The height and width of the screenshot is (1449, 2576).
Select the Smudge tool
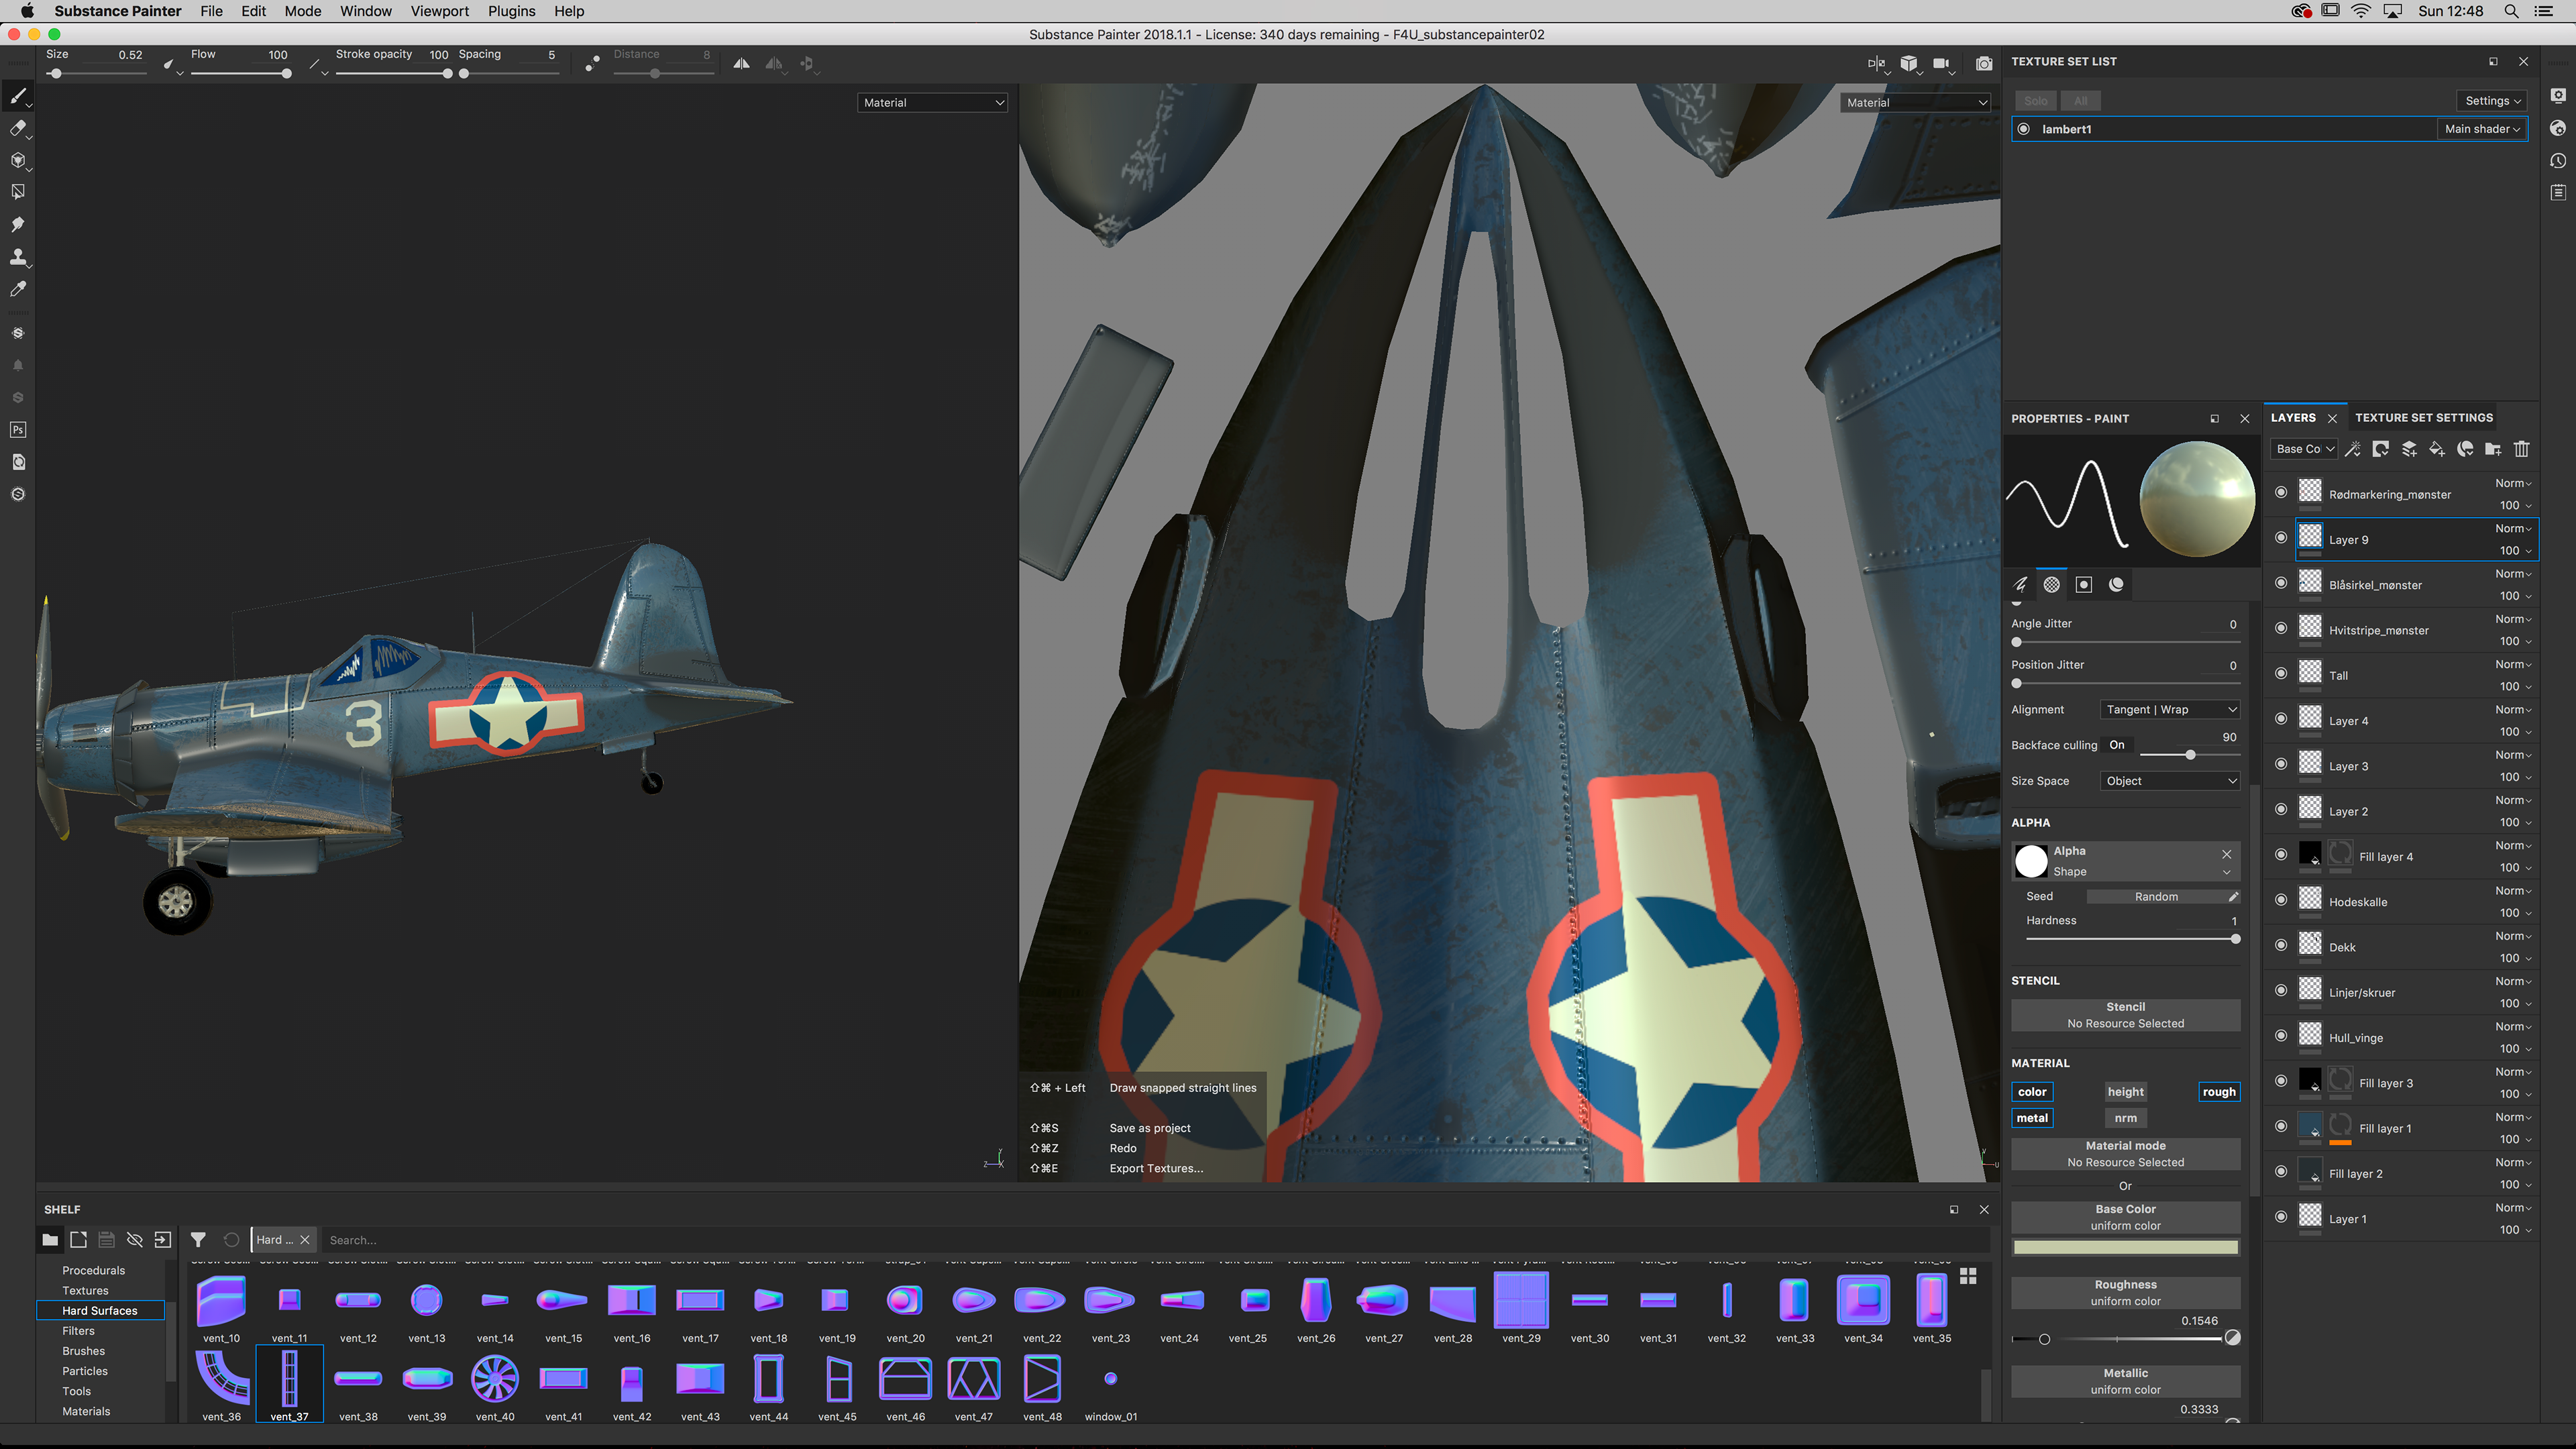click(17, 224)
